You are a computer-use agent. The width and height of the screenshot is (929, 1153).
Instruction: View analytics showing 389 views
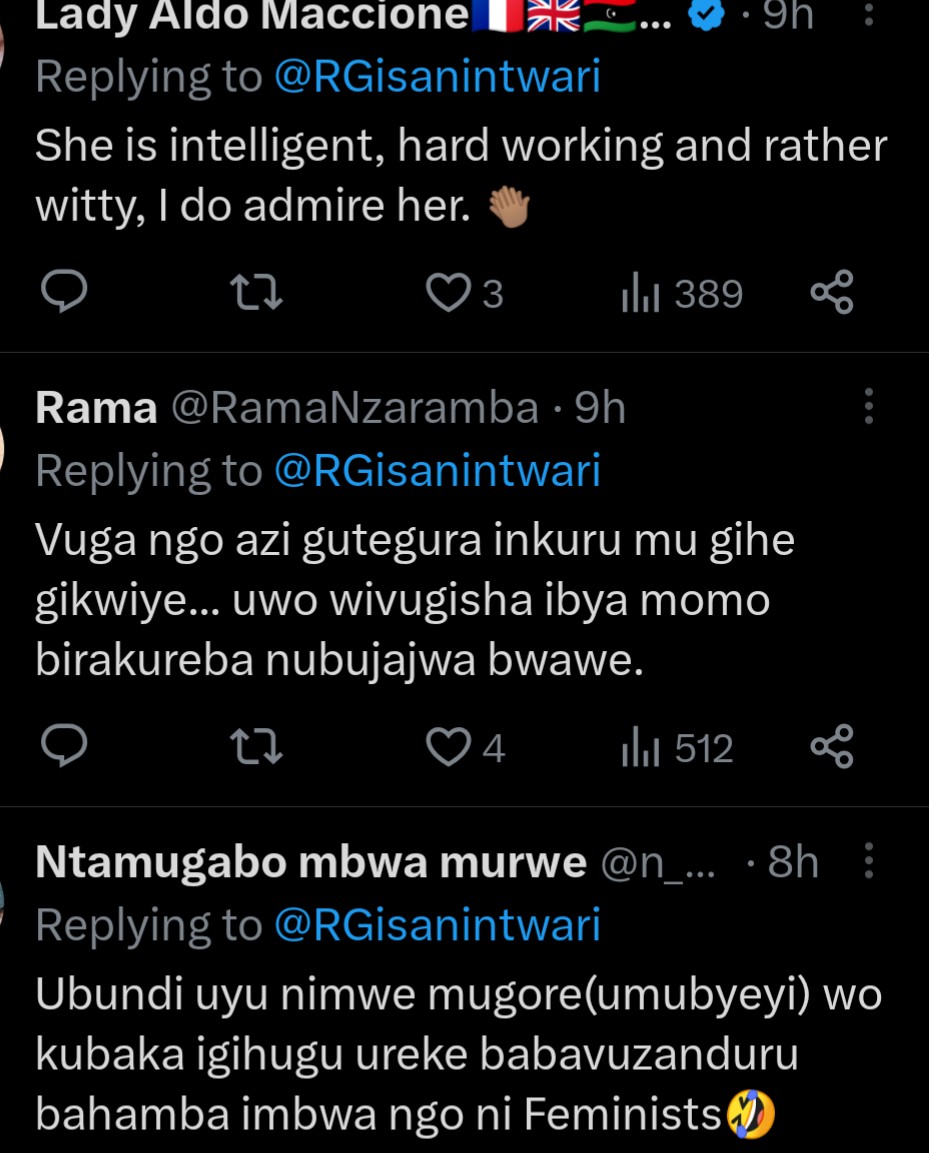click(x=682, y=294)
